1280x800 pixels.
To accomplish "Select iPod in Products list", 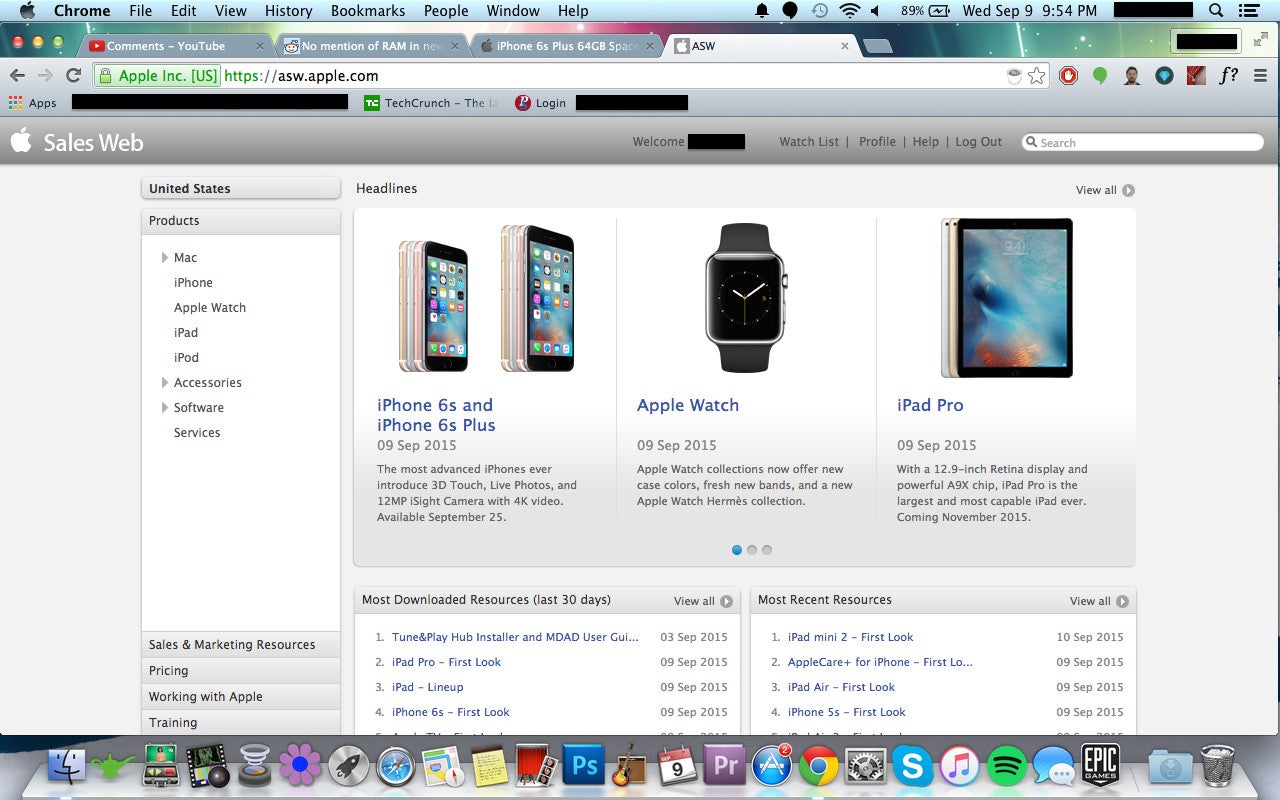I will pyautogui.click(x=186, y=358).
